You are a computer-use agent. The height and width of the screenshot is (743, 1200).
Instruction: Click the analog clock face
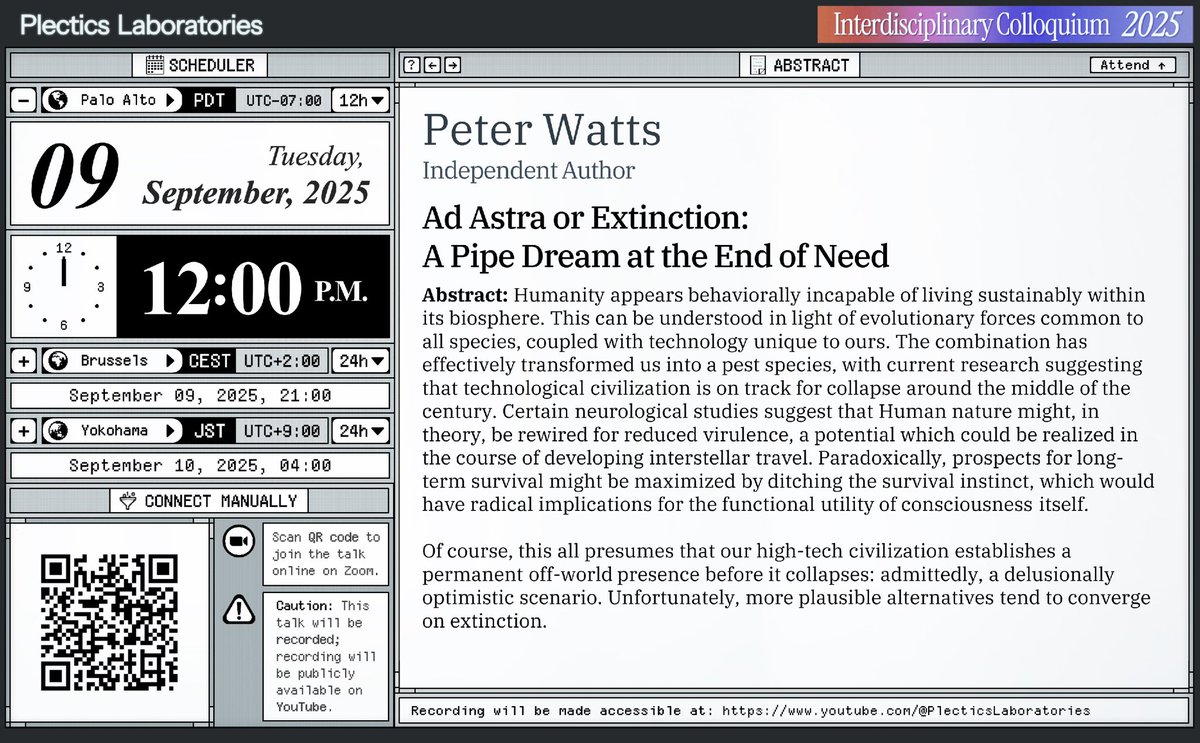(64, 286)
